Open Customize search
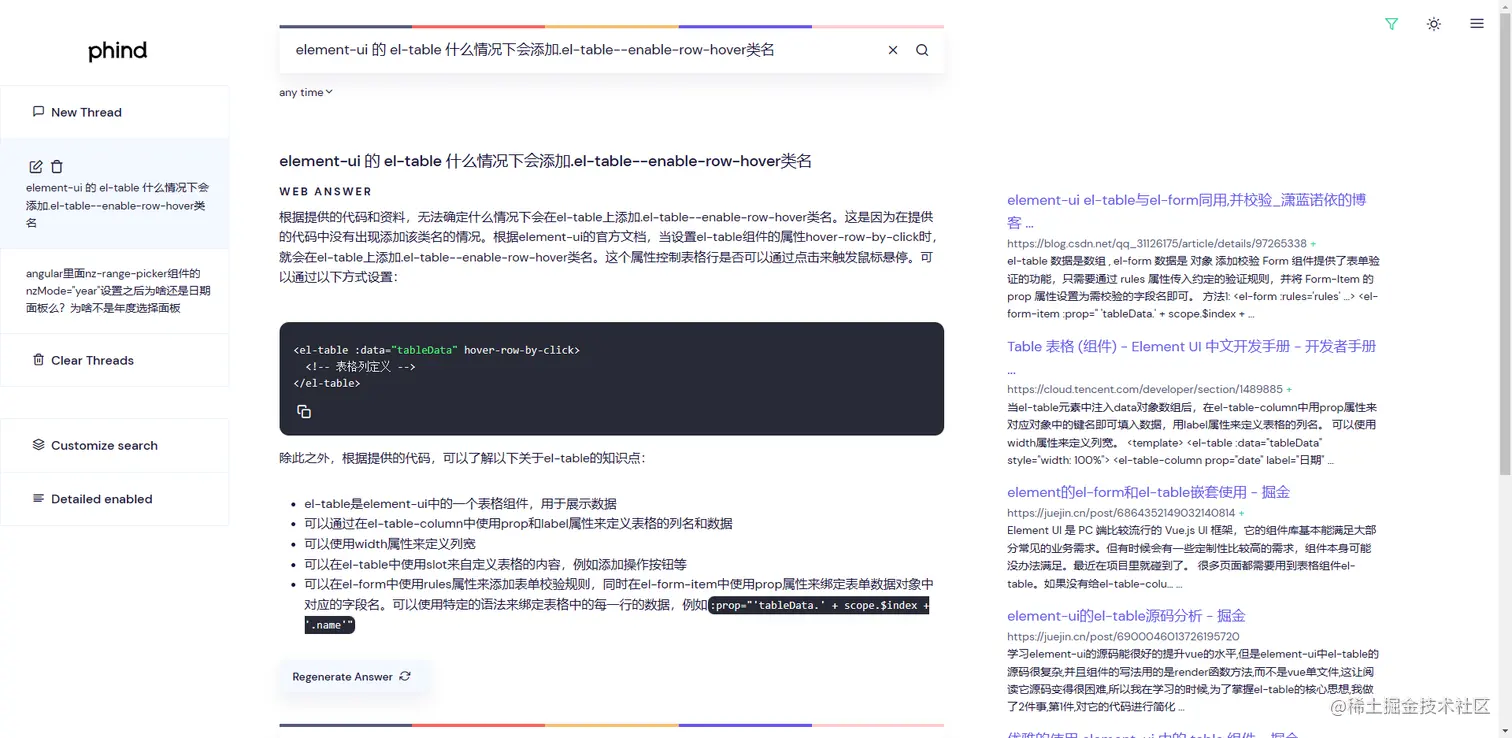This screenshot has height=738, width=1512. click(x=115, y=445)
